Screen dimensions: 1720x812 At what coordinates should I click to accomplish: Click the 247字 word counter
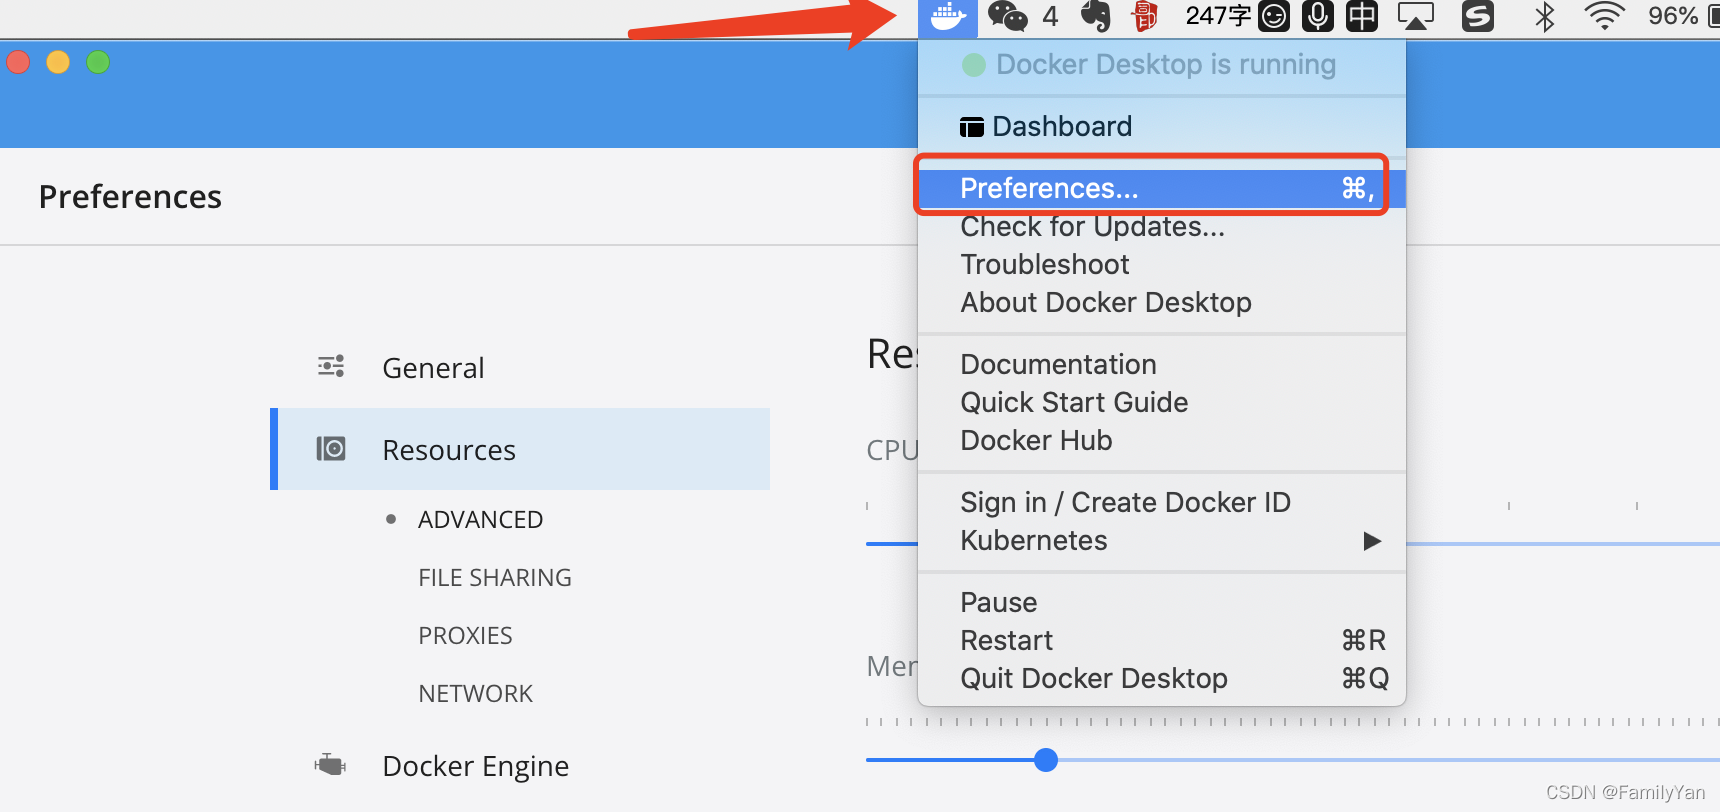click(1218, 16)
